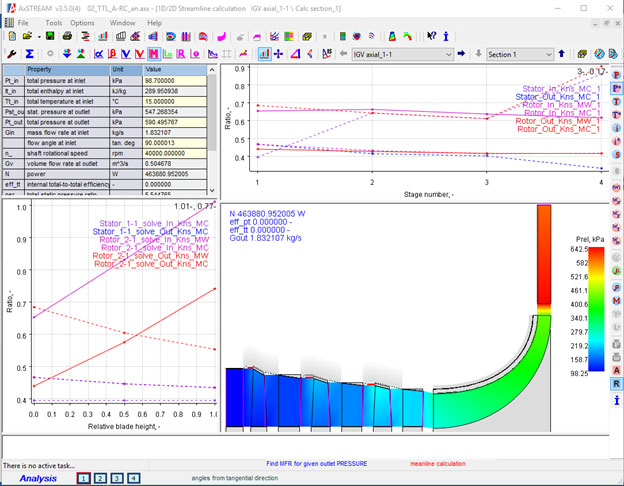This screenshot has width=624, height=486.
Task: Edit total pressure at inlet value 98.700000
Action: 175,81
